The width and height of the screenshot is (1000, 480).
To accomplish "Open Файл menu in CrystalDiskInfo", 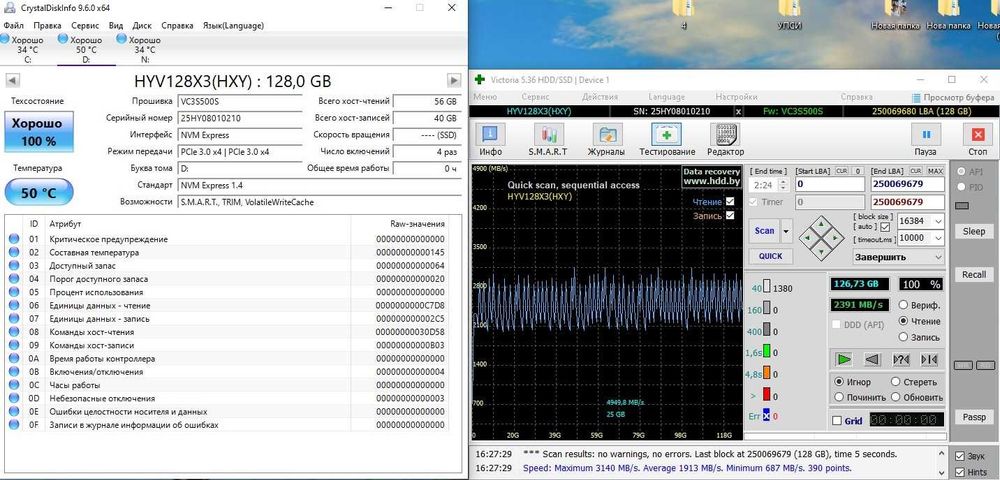I will tap(13, 25).
